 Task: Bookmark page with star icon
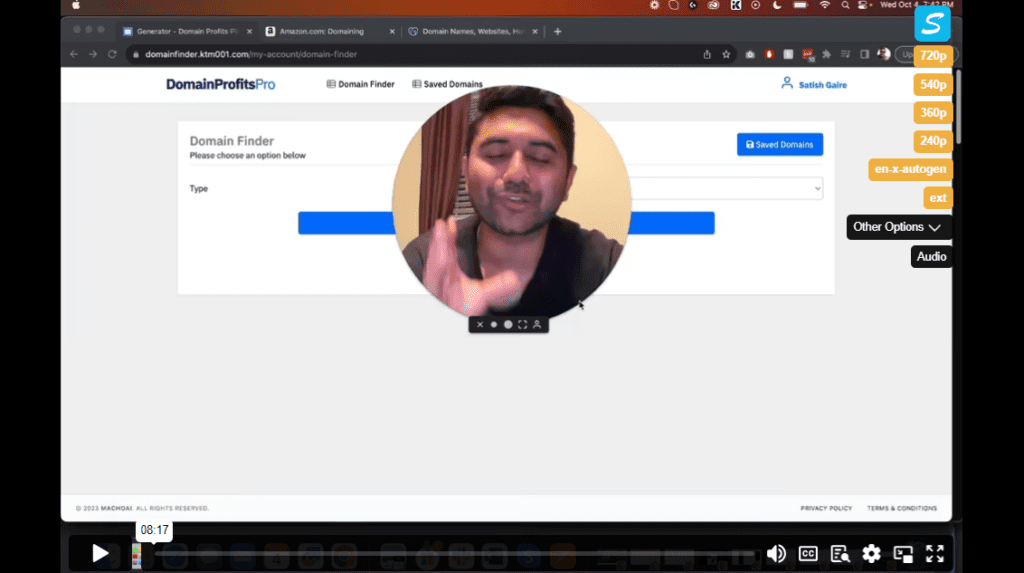click(x=726, y=54)
